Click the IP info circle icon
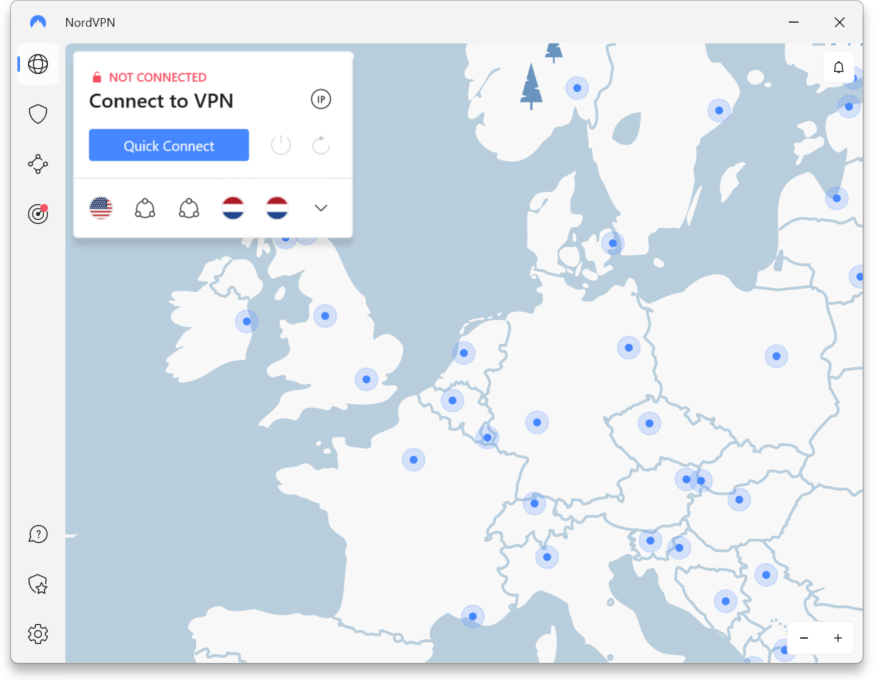The width and height of the screenshot is (874, 680). (321, 99)
